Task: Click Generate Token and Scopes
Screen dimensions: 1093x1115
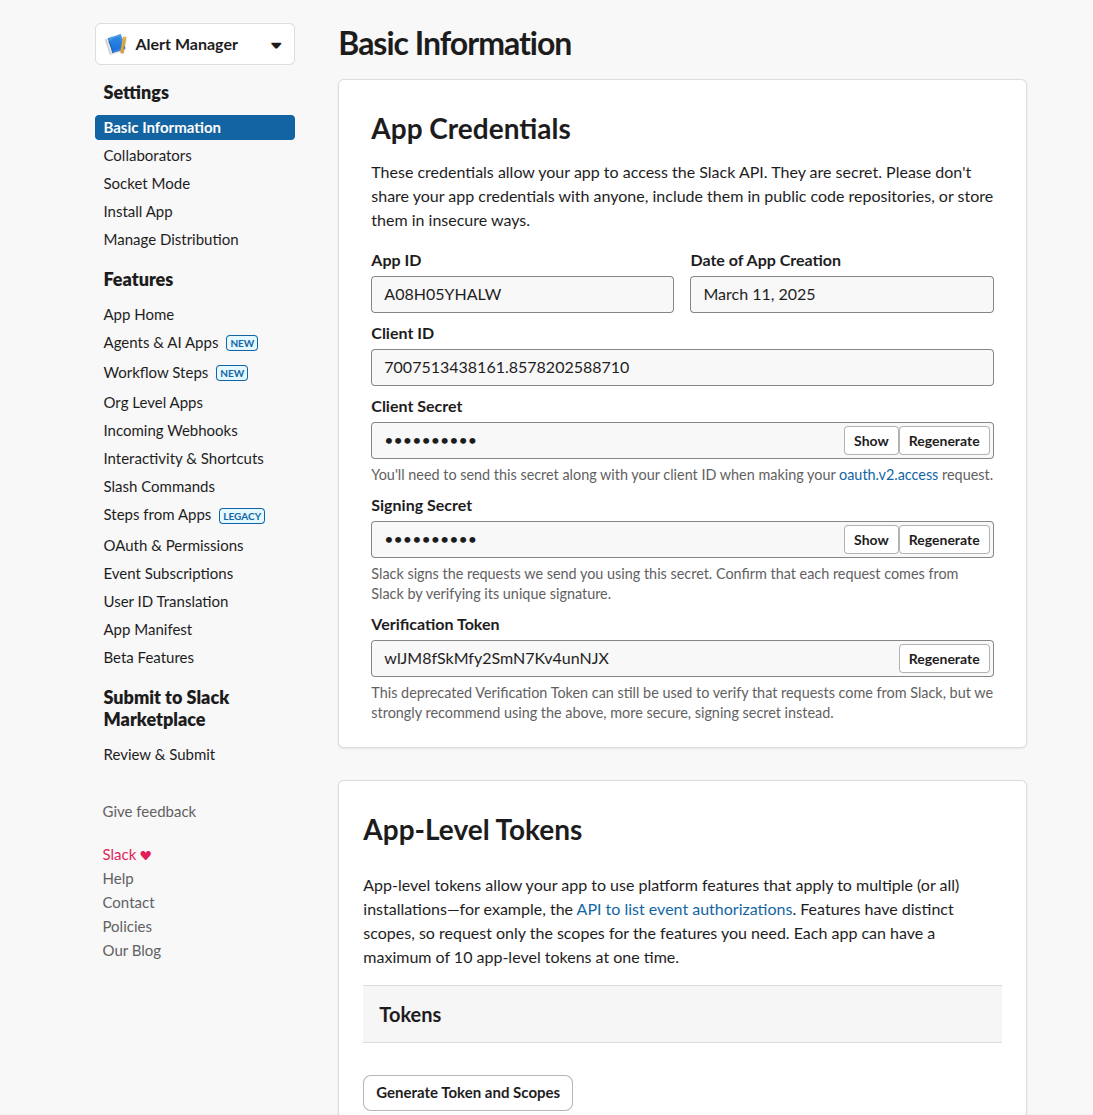Action: click(467, 1092)
